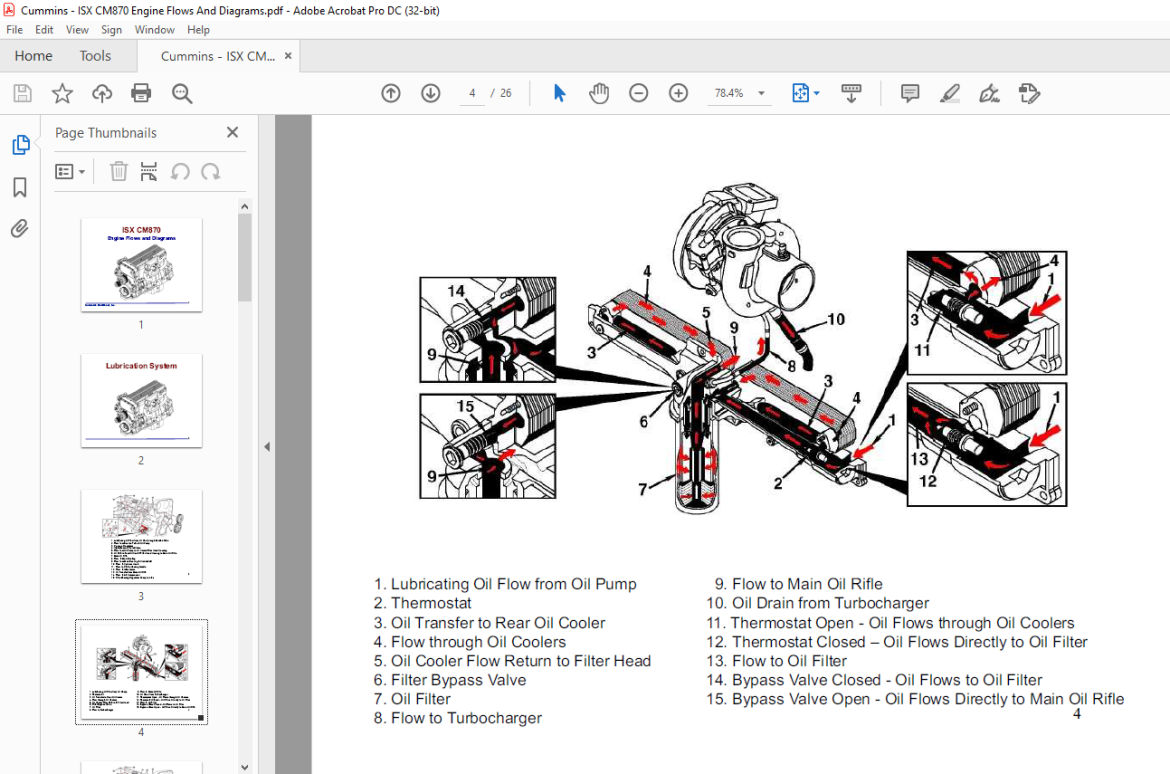Screen dimensions: 1170x774
Task: Click legend item '2. Thermostat'
Action: click(422, 603)
